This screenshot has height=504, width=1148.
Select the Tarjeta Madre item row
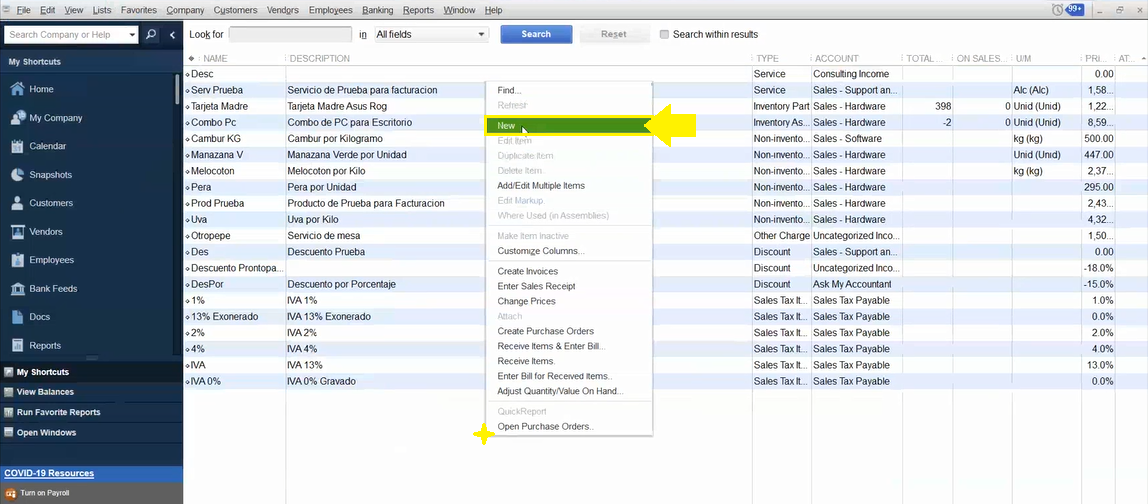(666, 106)
